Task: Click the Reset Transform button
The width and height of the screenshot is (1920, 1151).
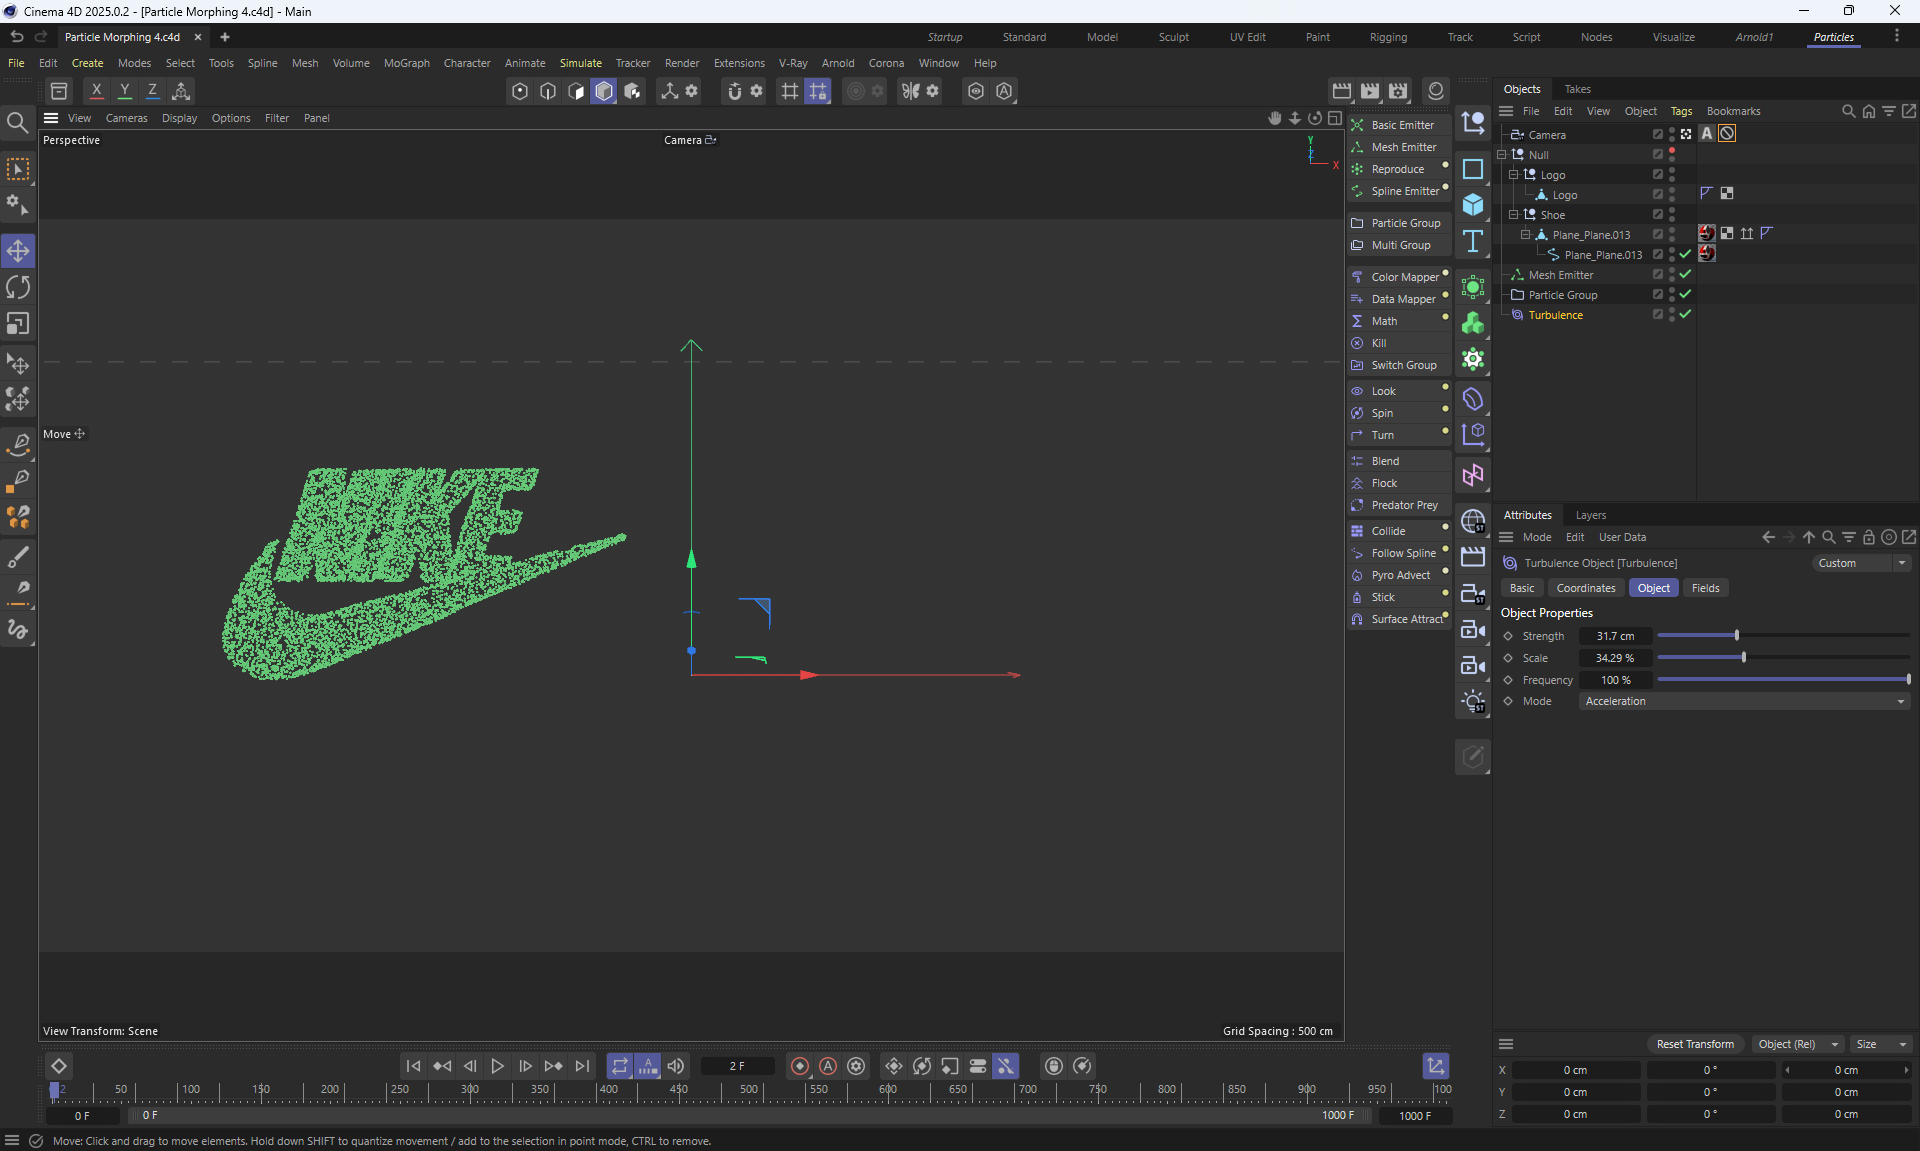Action: (x=1695, y=1044)
